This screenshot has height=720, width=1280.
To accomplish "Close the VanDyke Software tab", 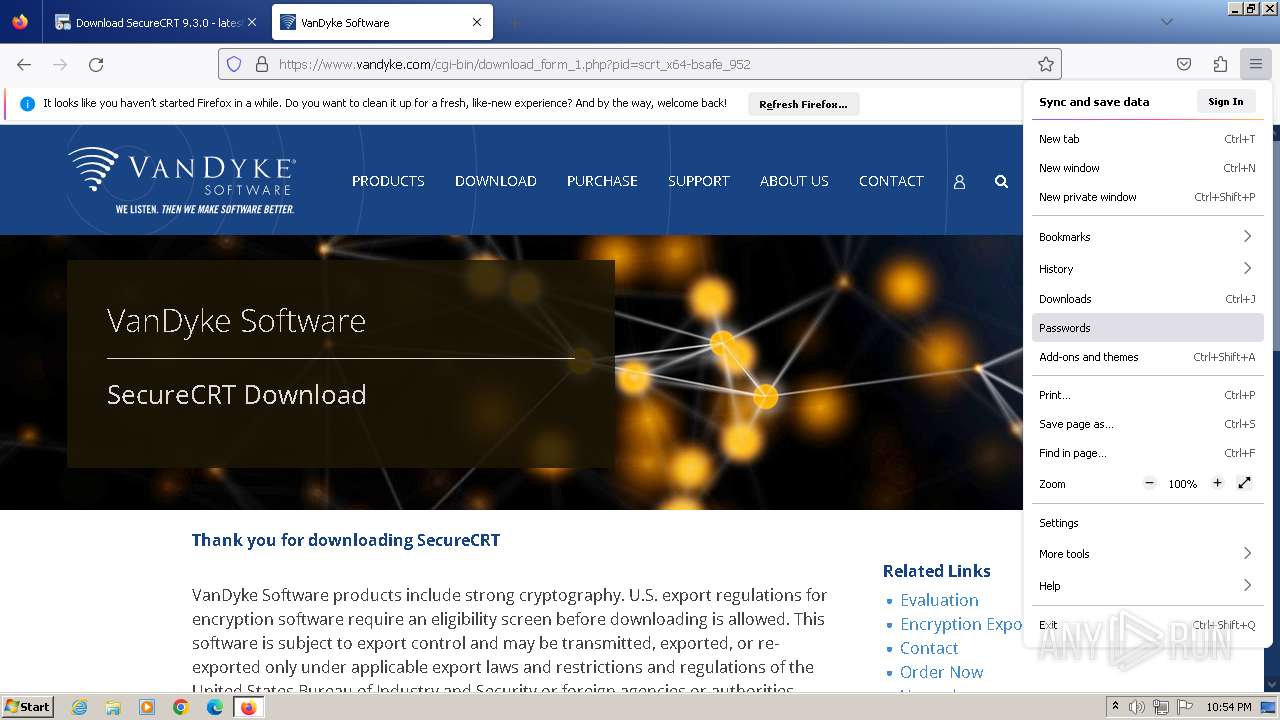I will click(x=477, y=22).
